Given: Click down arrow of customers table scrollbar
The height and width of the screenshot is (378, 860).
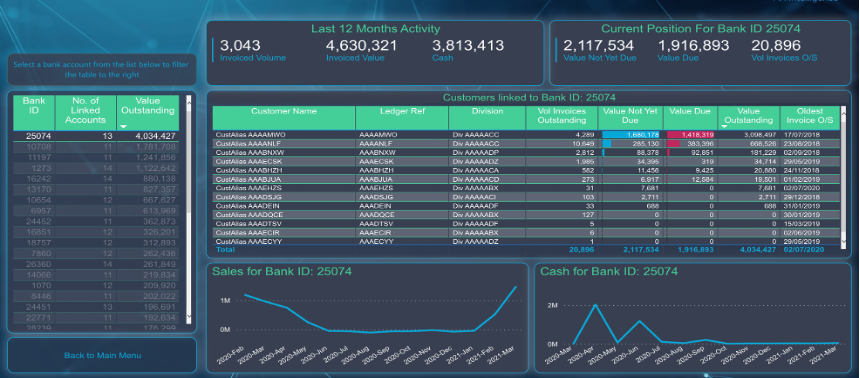Looking at the screenshot, I should click(844, 240).
